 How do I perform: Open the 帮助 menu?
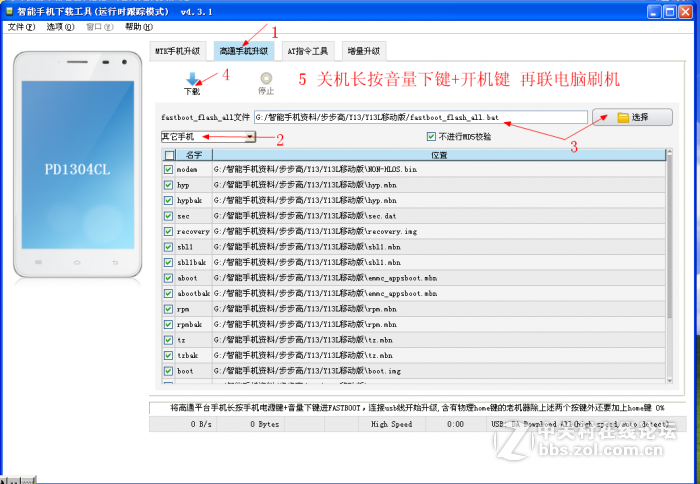point(138,27)
